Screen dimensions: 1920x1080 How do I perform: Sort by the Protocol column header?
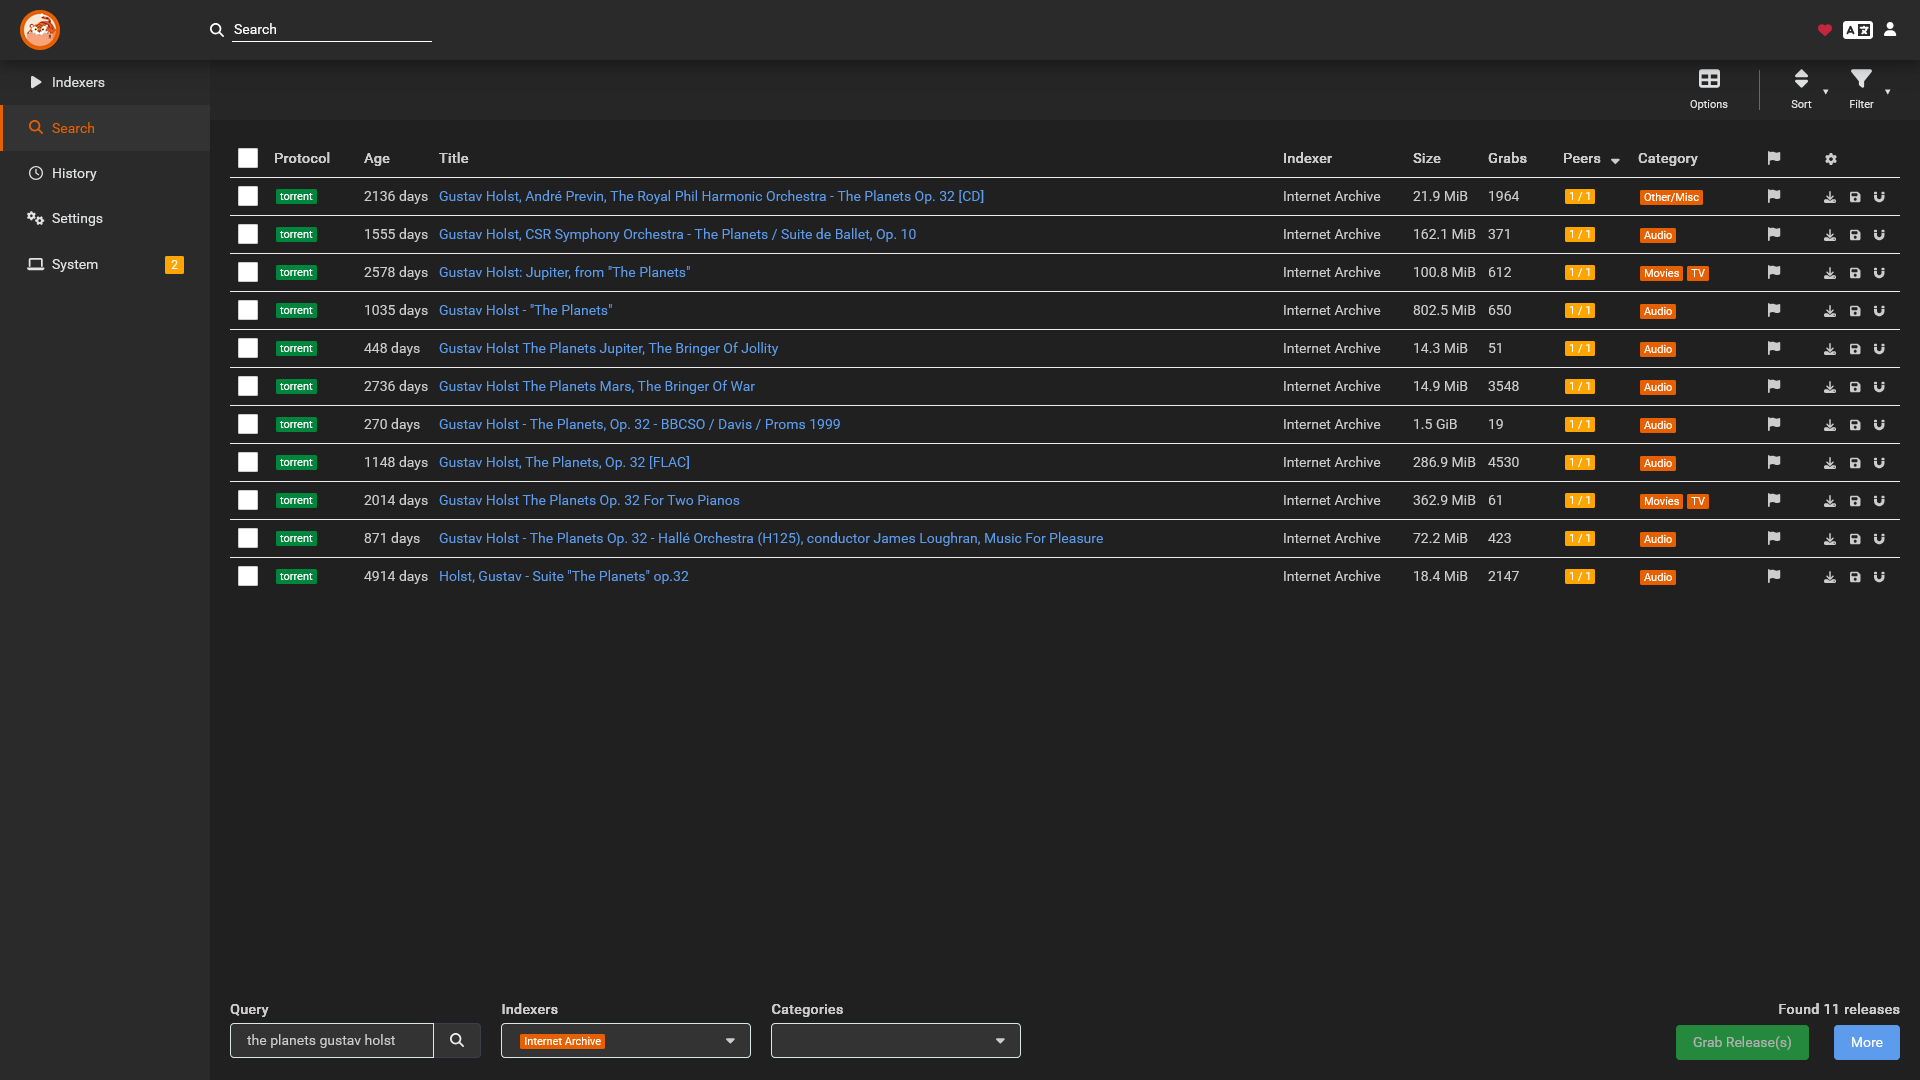tap(302, 158)
